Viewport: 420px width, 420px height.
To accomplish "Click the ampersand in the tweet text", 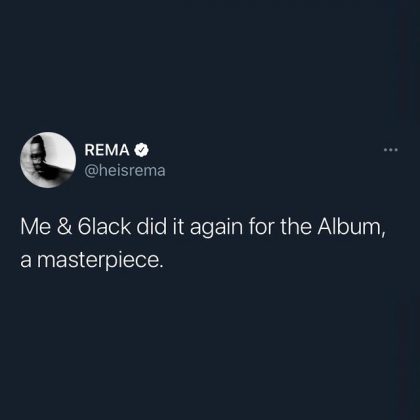I will click(64, 227).
